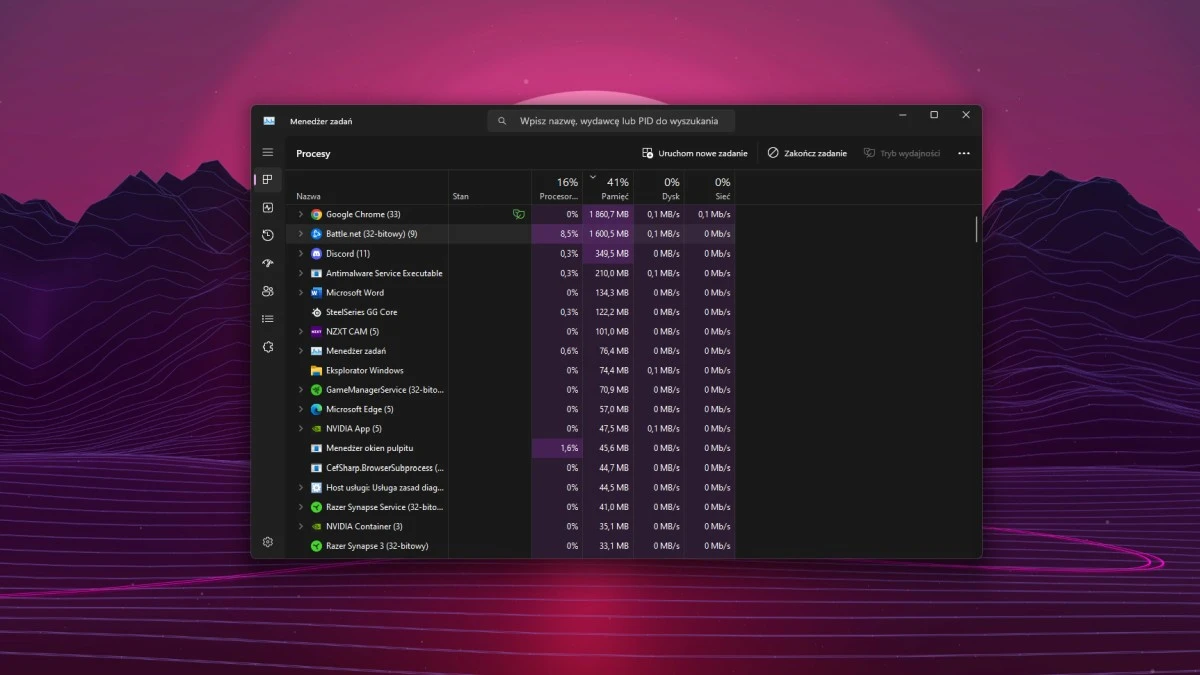This screenshot has width=1200, height=675.
Task: Collapse the Battle.net process group
Action: click(x=299, y=233)
